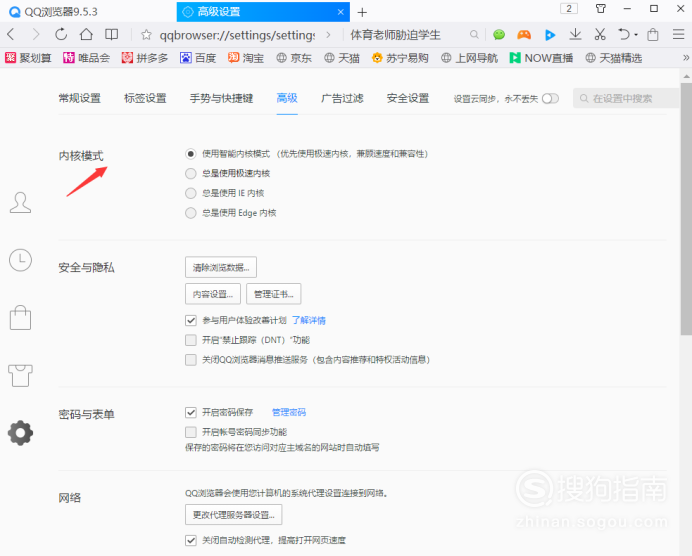Open the 管理密码 link

pyautogui.click(x=289, y=413)
